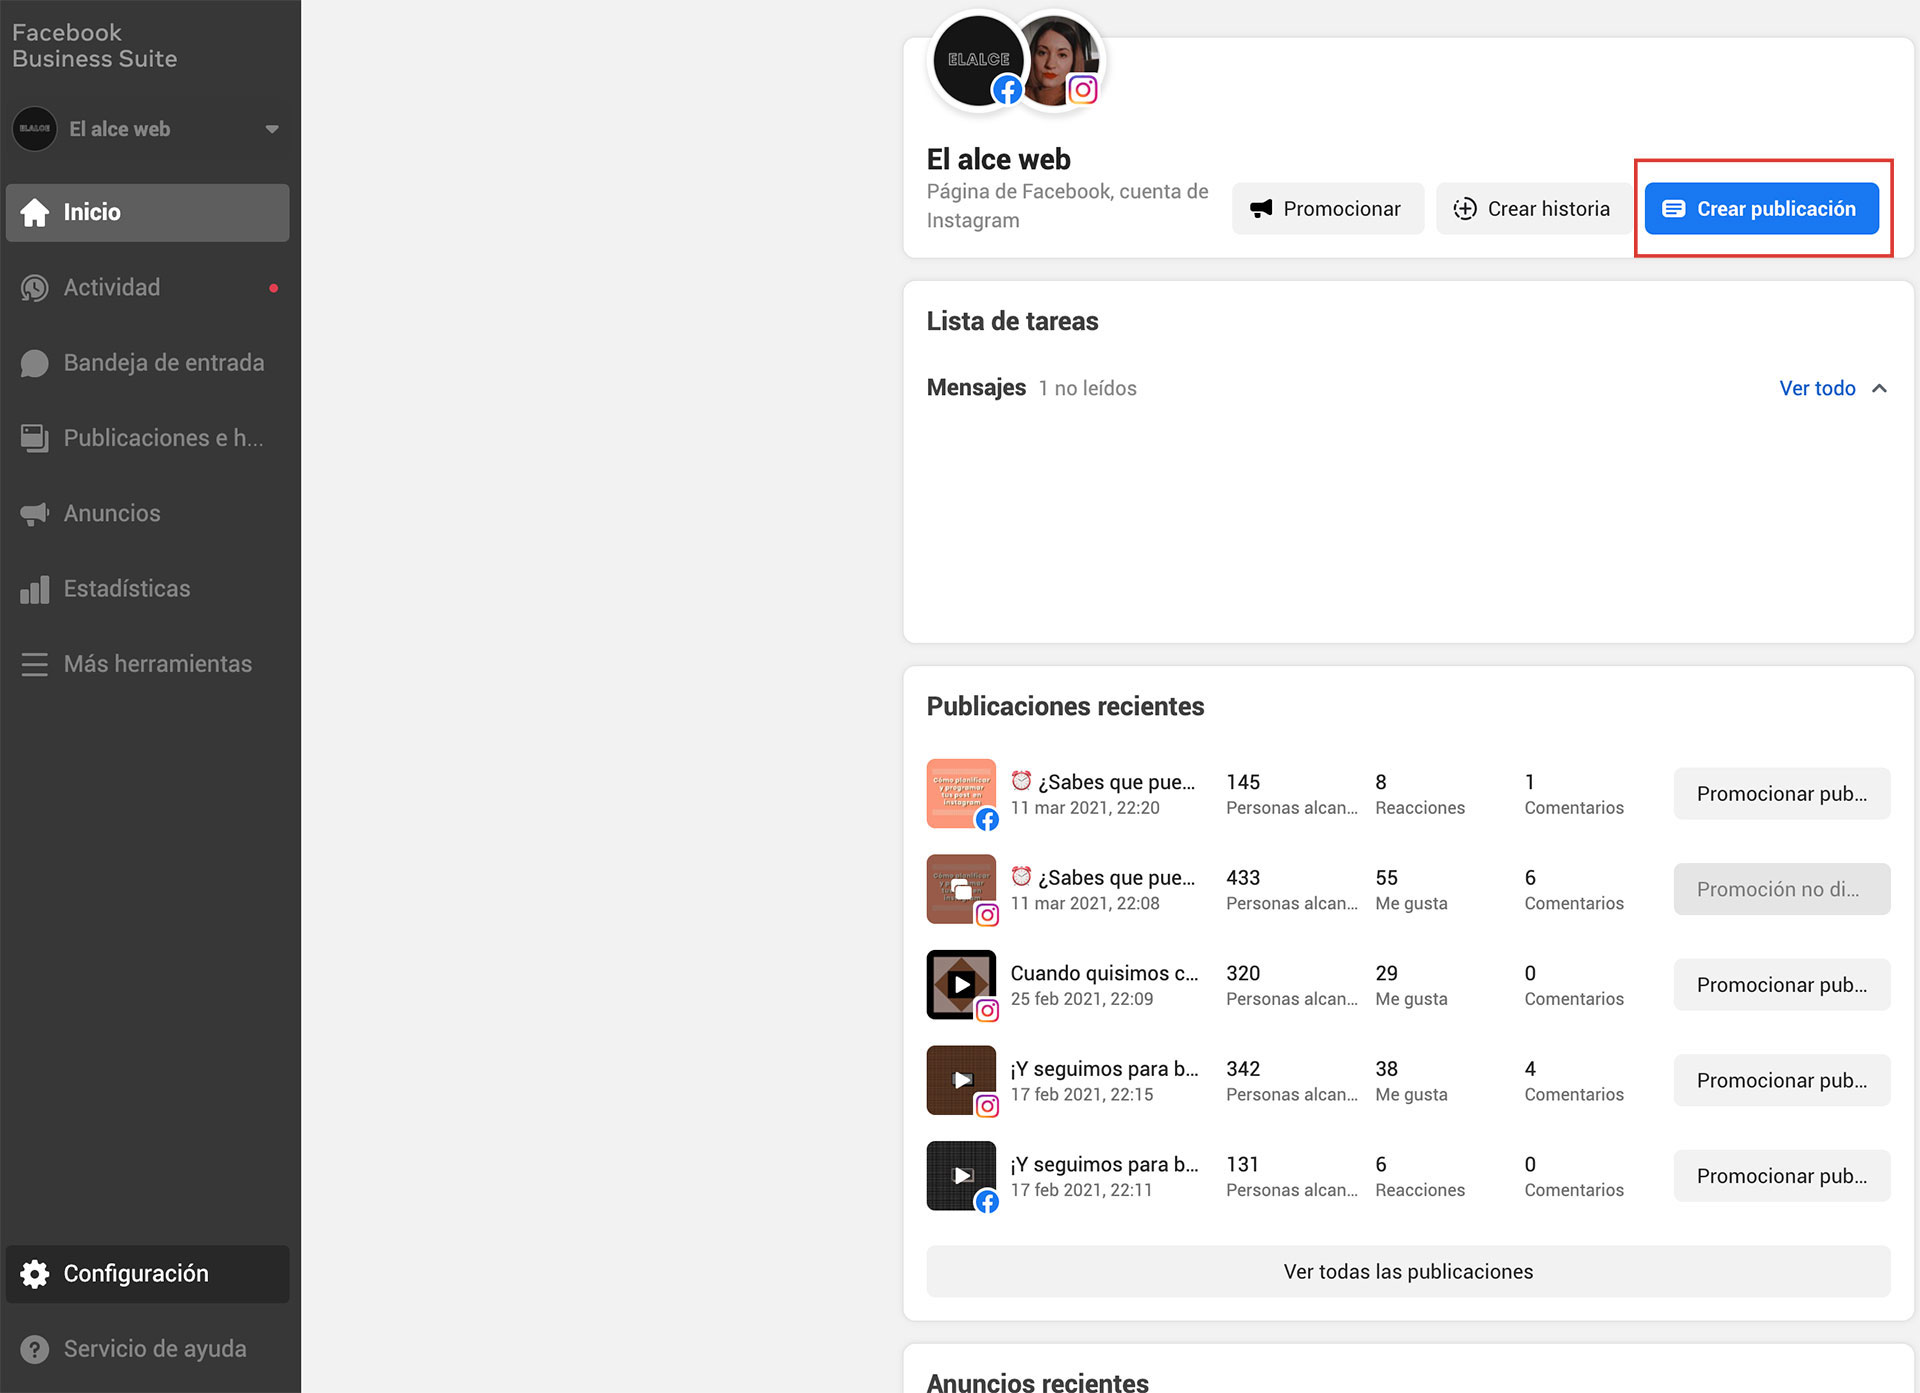Click the red notification dot beside Actividad

273,288
